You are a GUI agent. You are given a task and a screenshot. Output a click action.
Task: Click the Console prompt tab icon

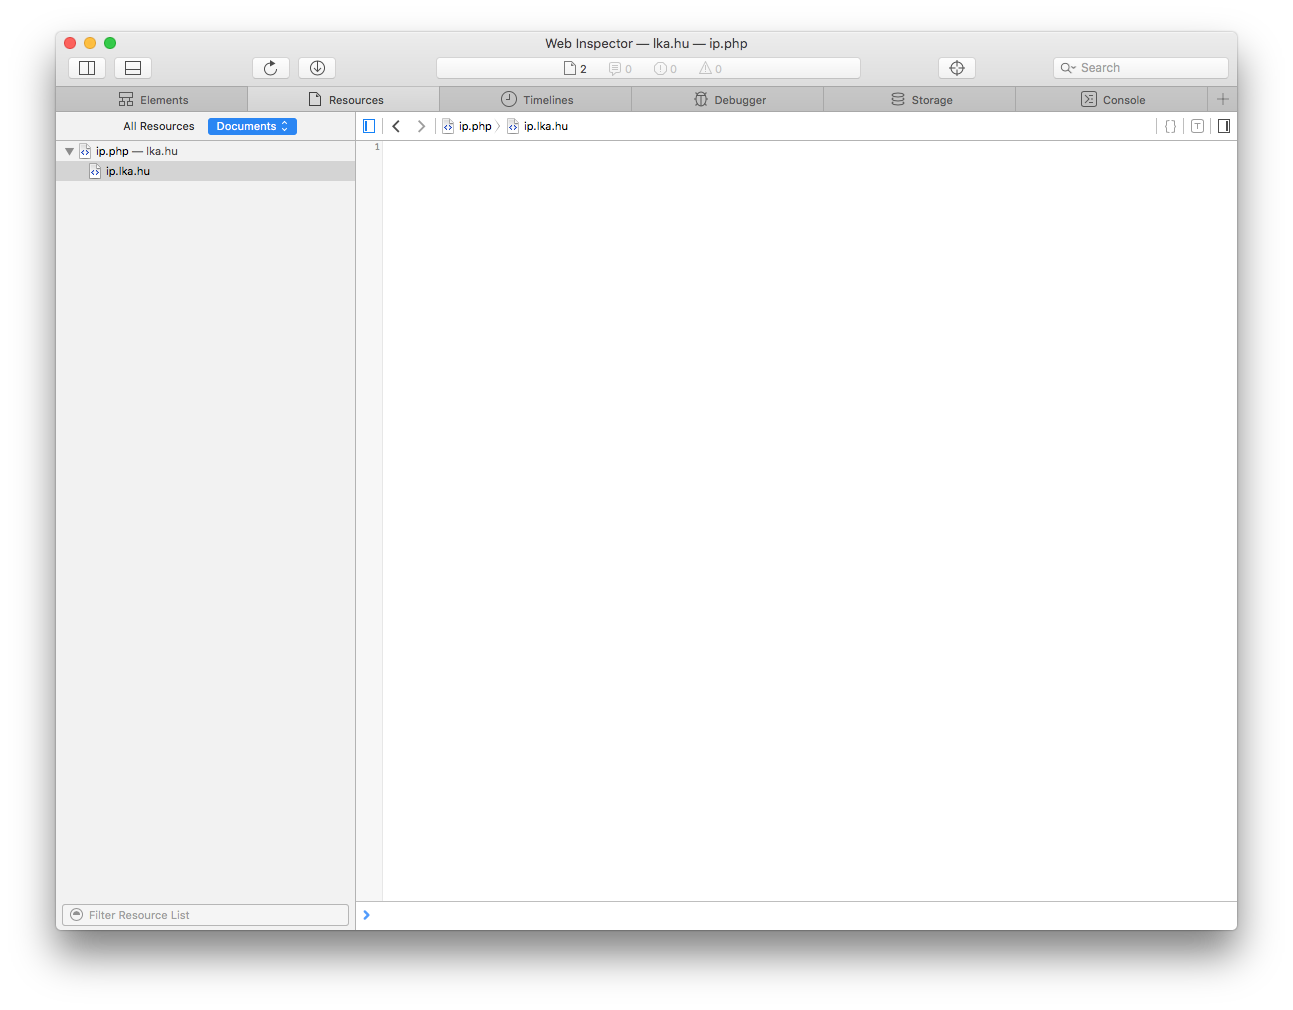pos(1089,99)
